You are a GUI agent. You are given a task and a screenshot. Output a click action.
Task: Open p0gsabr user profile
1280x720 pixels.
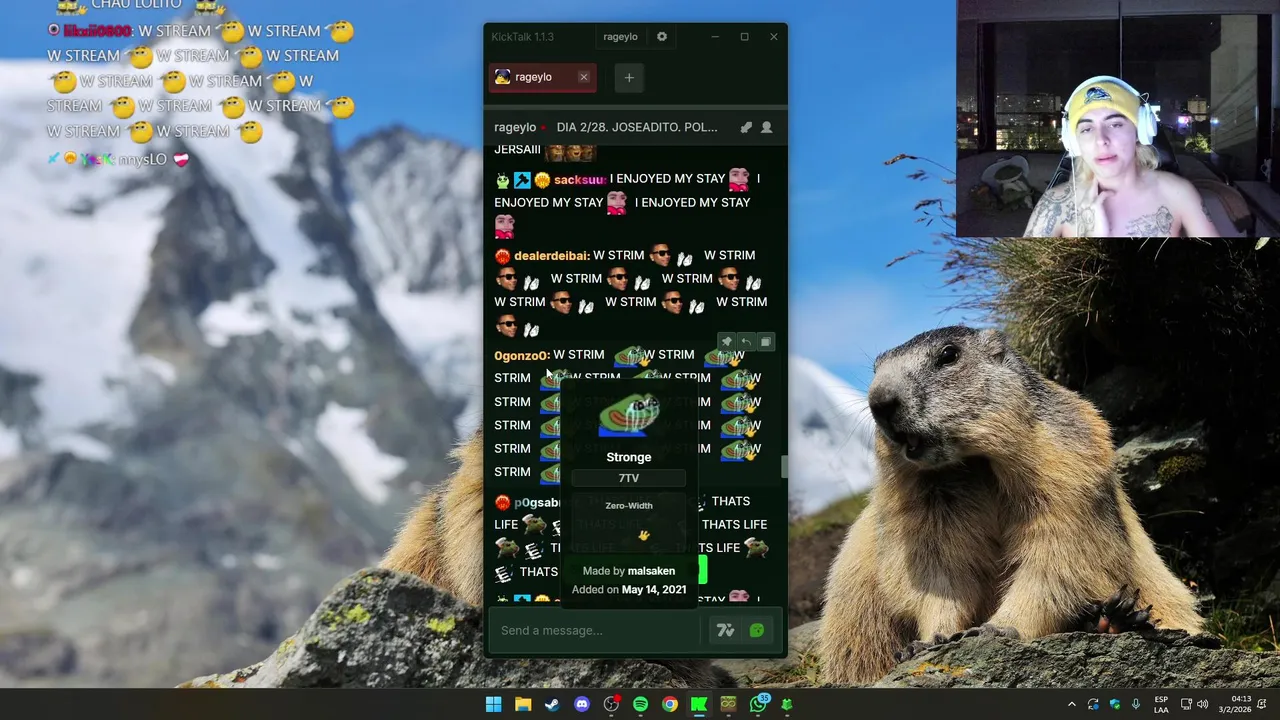[538, 502]
